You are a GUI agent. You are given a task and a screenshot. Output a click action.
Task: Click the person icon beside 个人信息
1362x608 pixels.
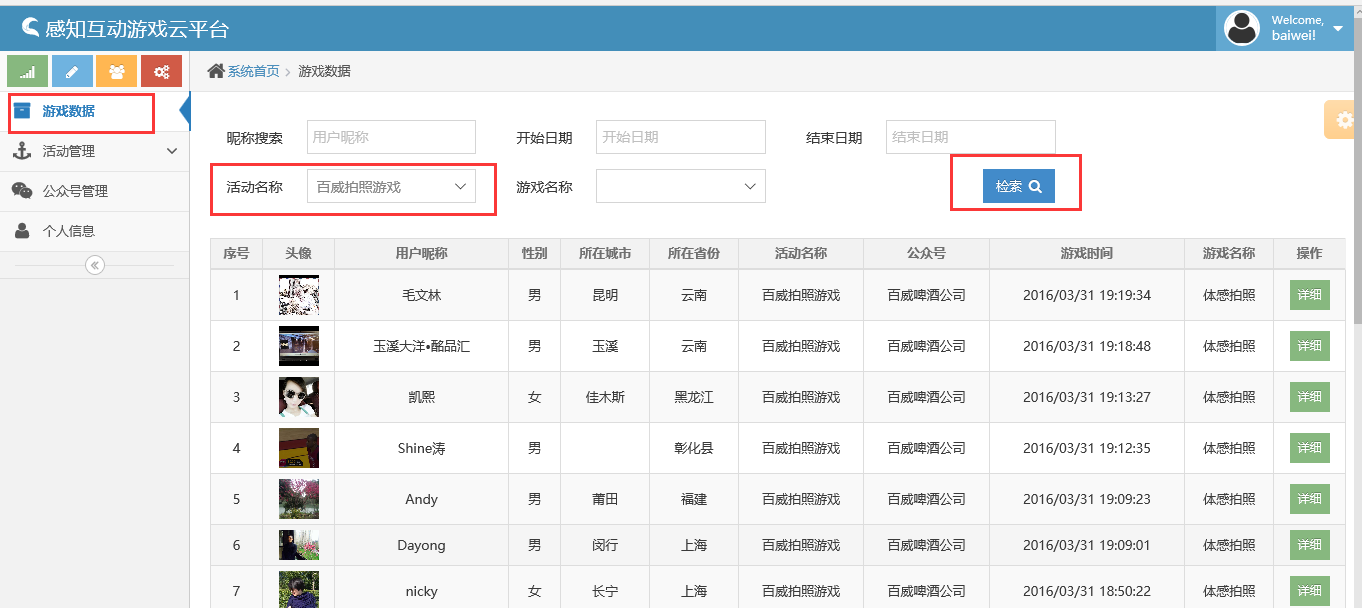coord(22,231)
